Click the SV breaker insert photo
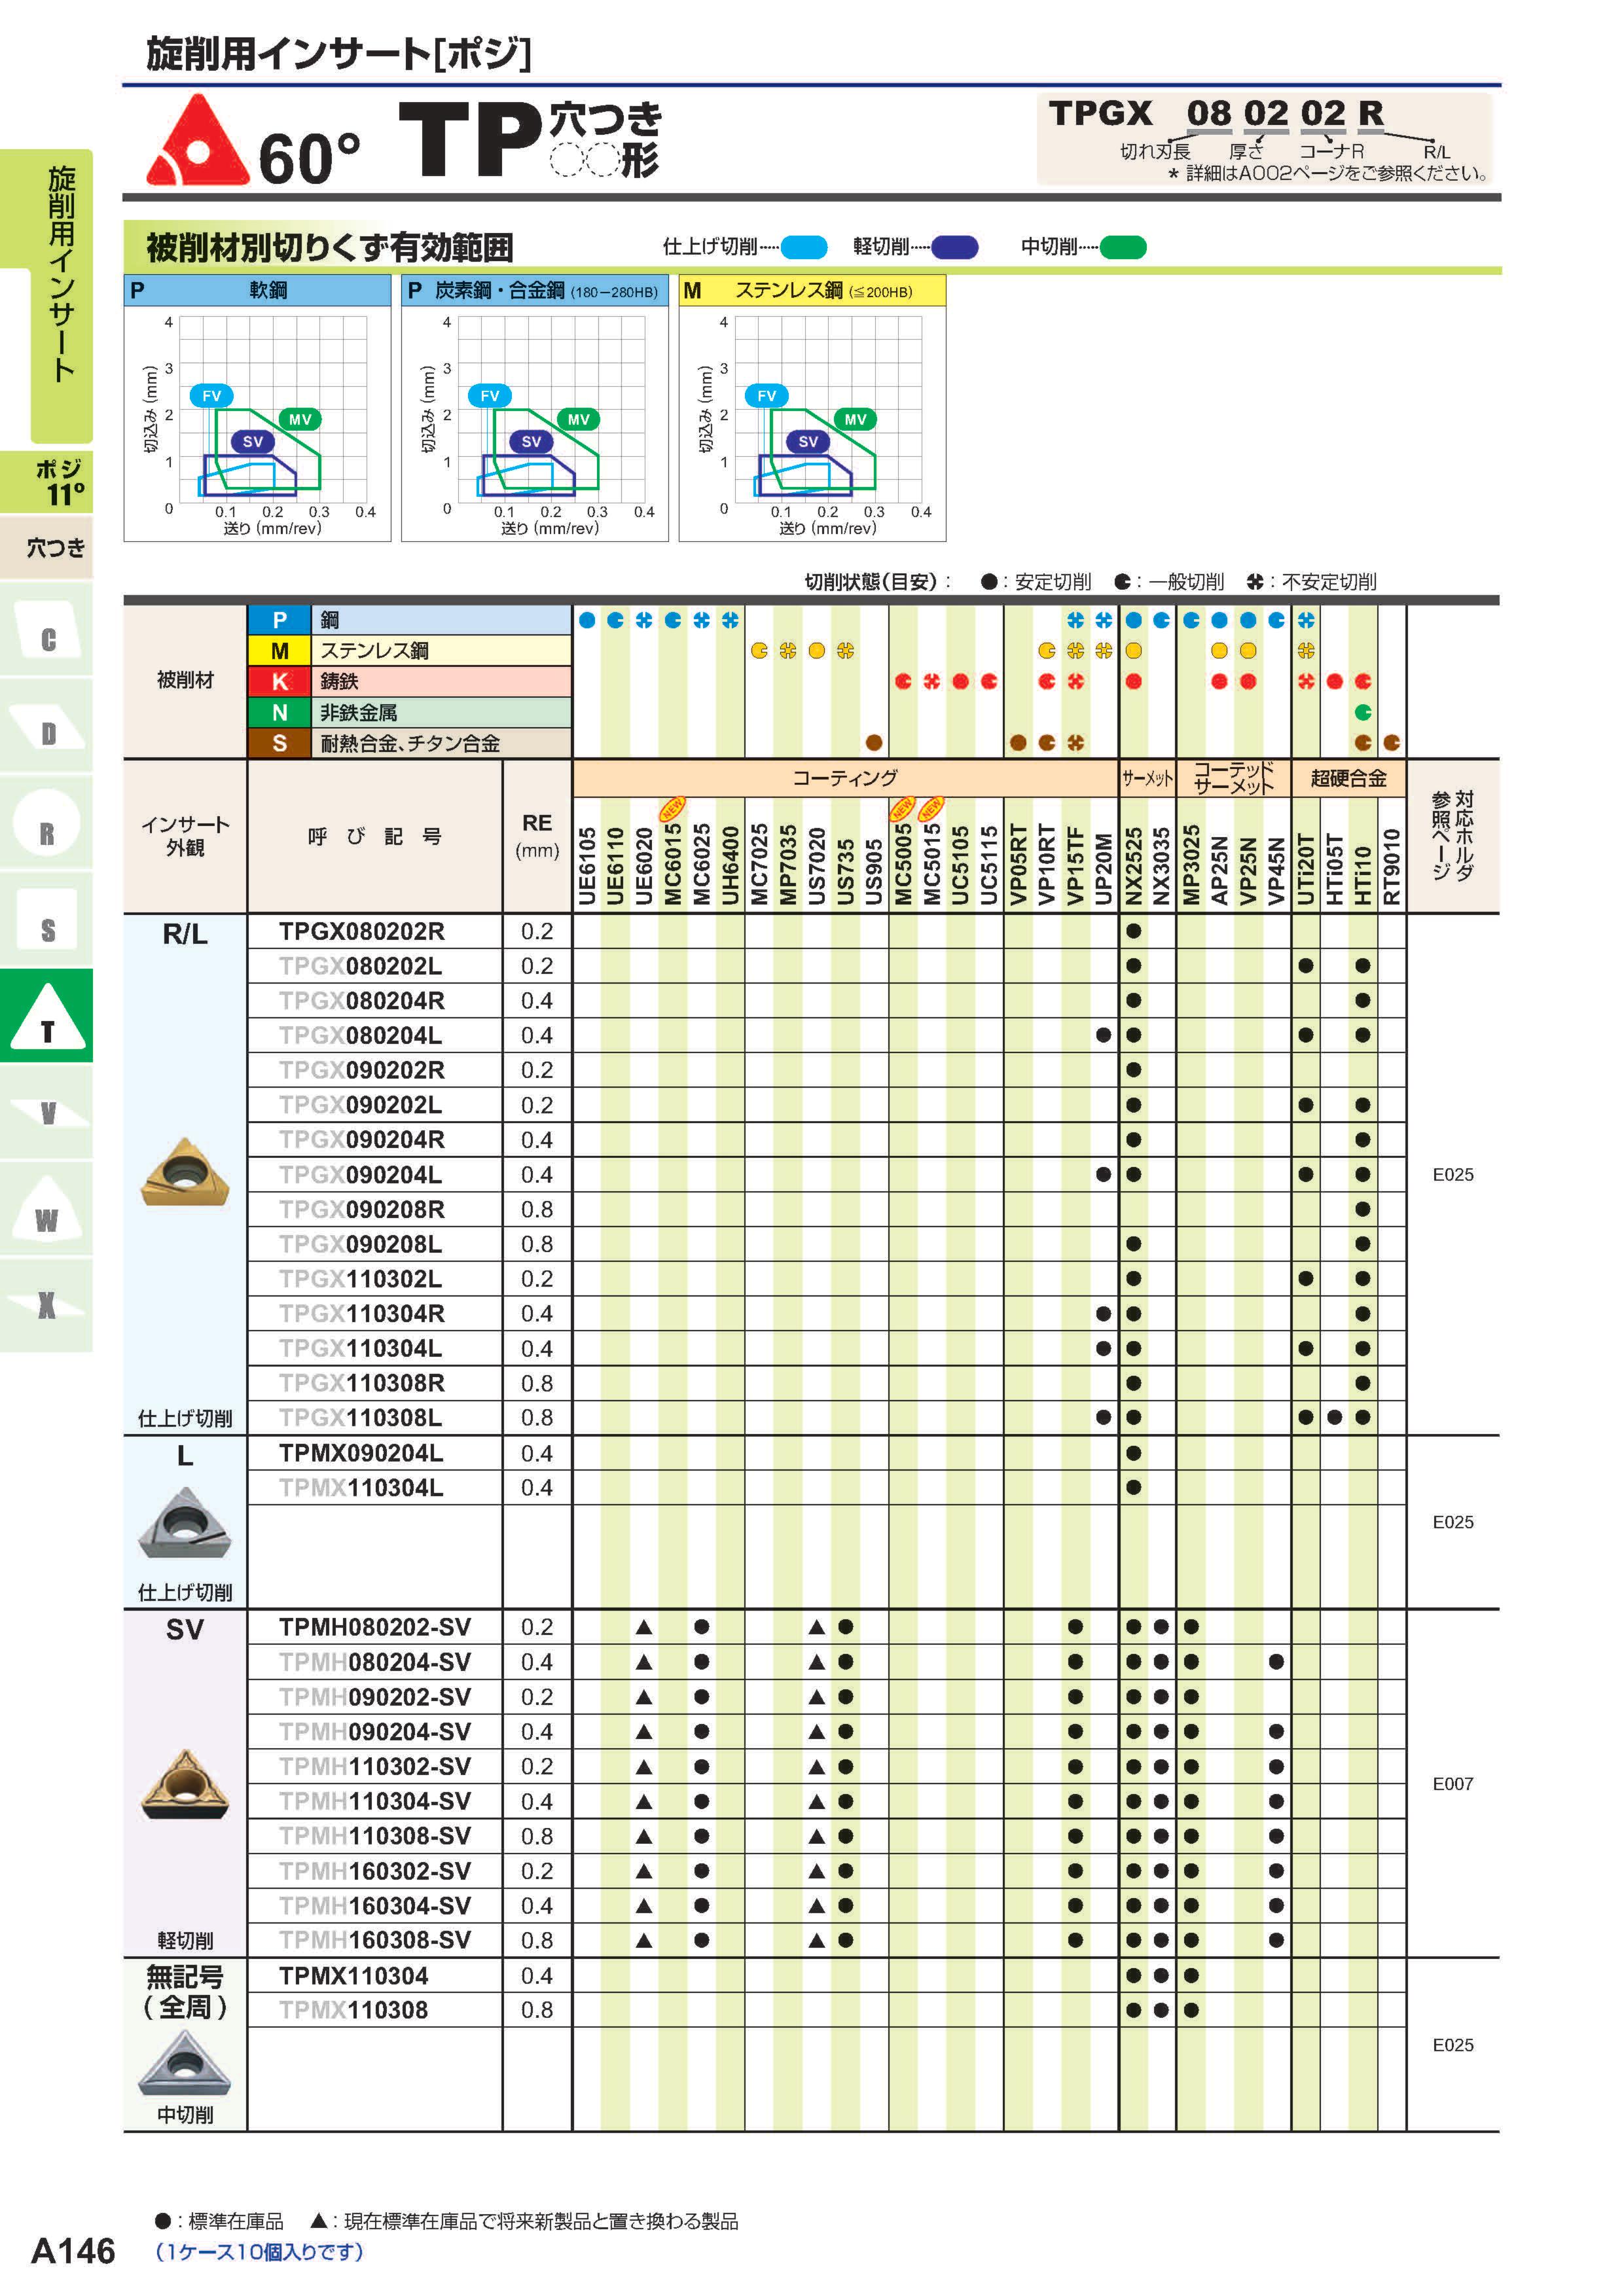This screenshot has width=1624, height=2296. coord(185,1784)
